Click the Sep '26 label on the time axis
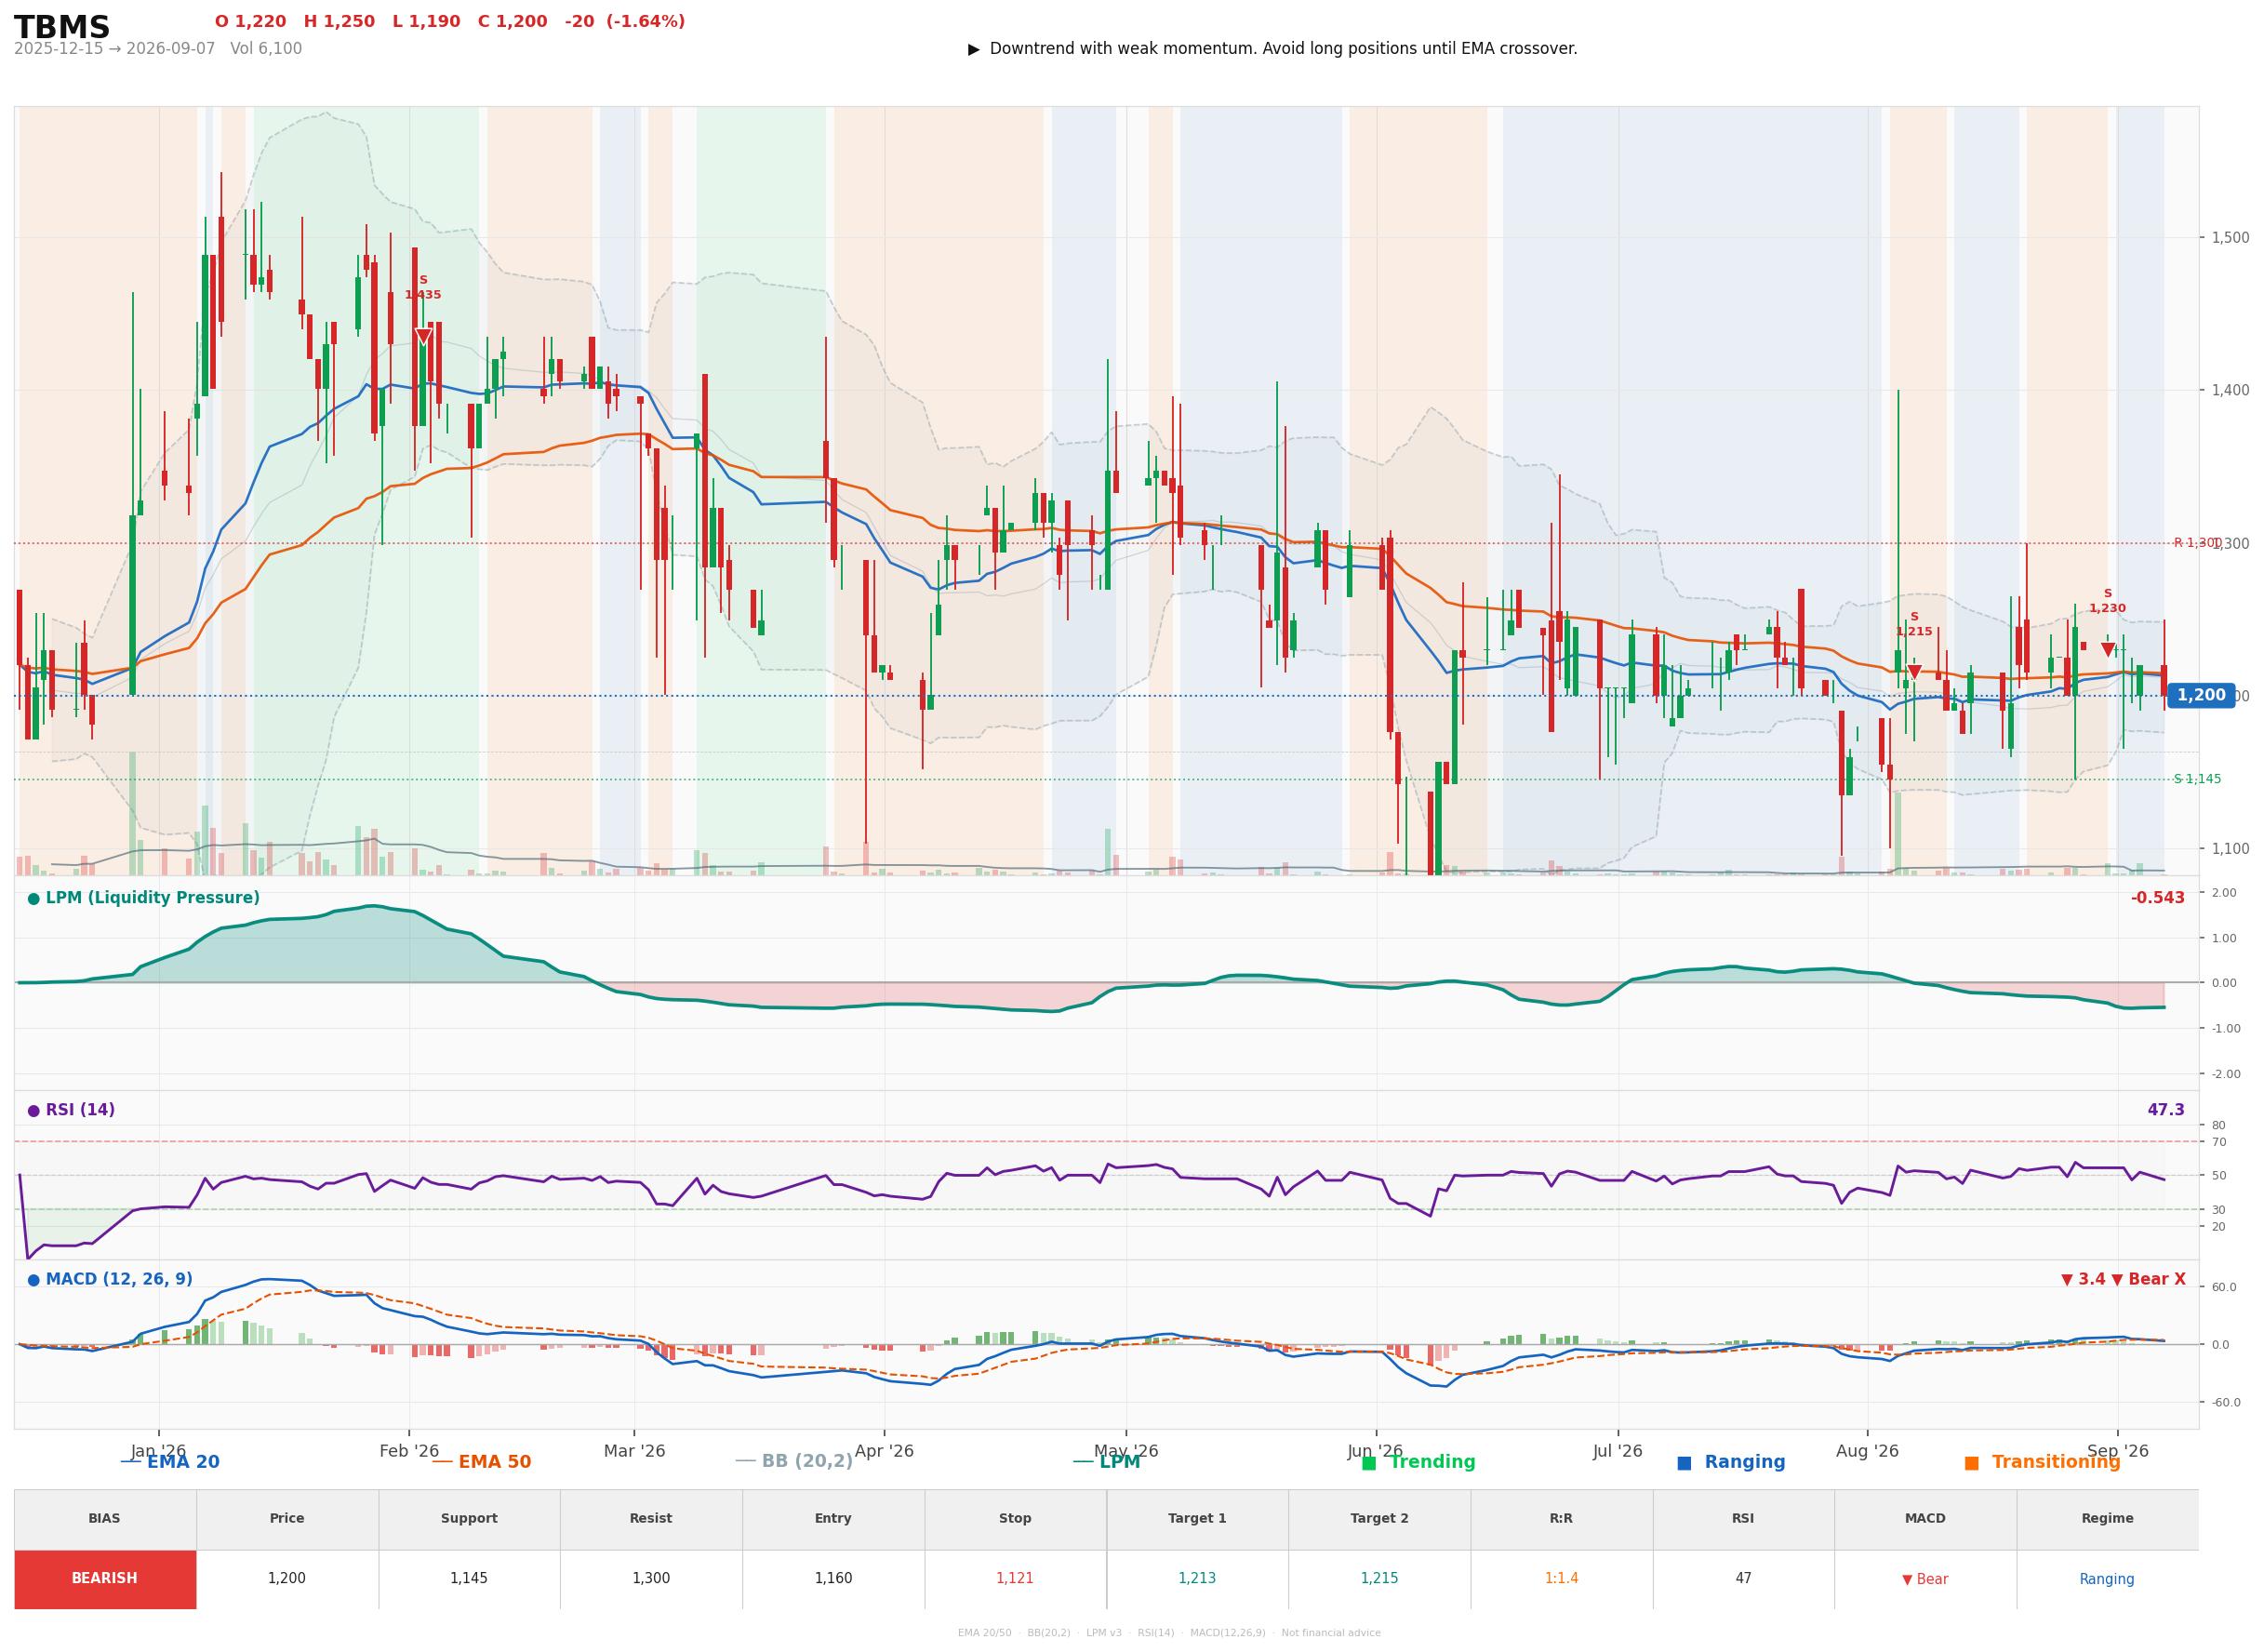 2117,1451
